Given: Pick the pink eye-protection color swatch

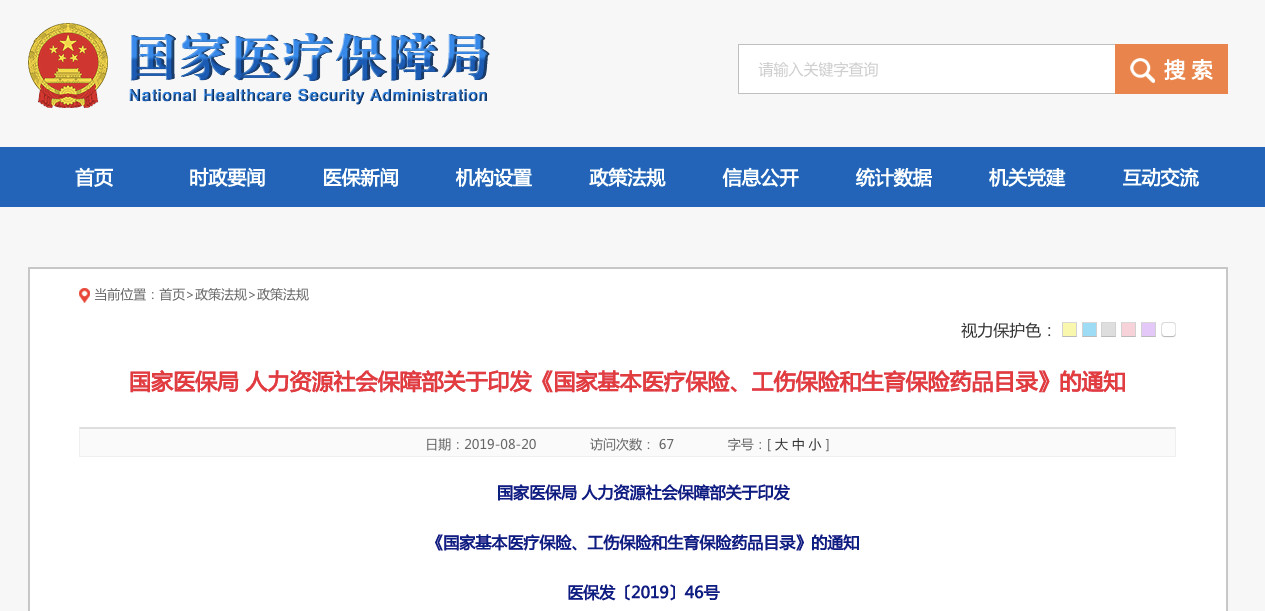Looking at the screenshot, I should click(x=1128, y=330).
